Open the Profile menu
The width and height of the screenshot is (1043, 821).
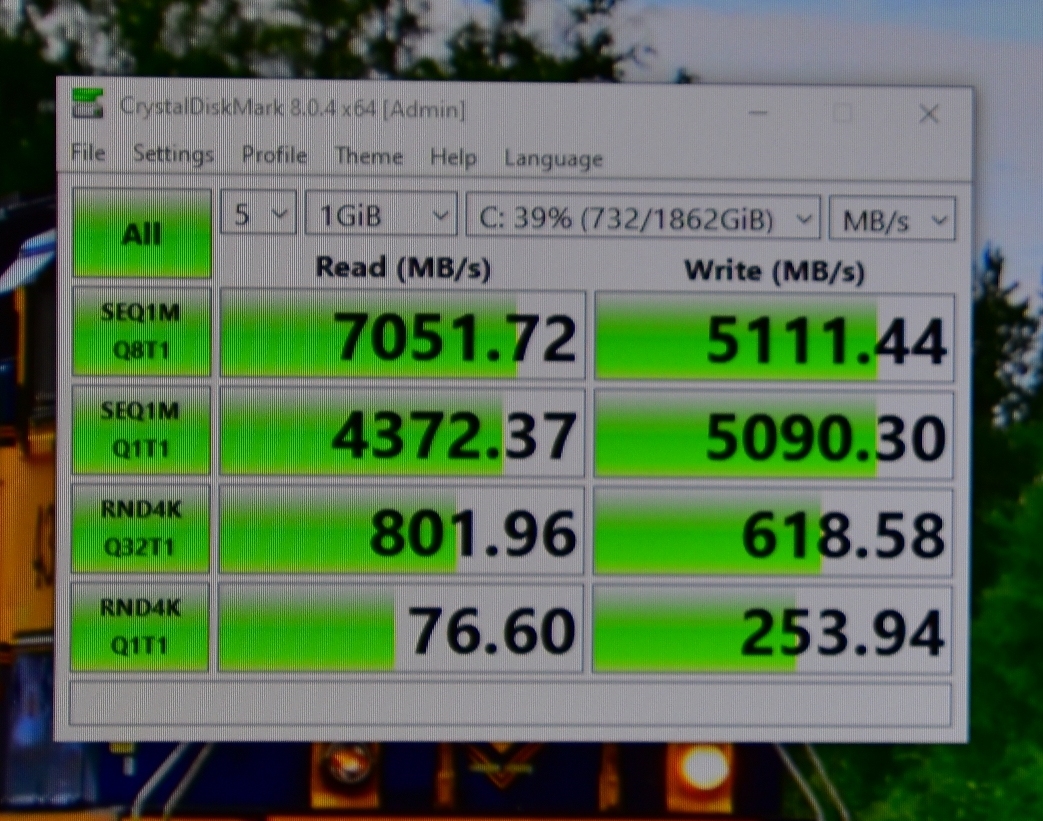pyautogui.click(x=274, y=155)
